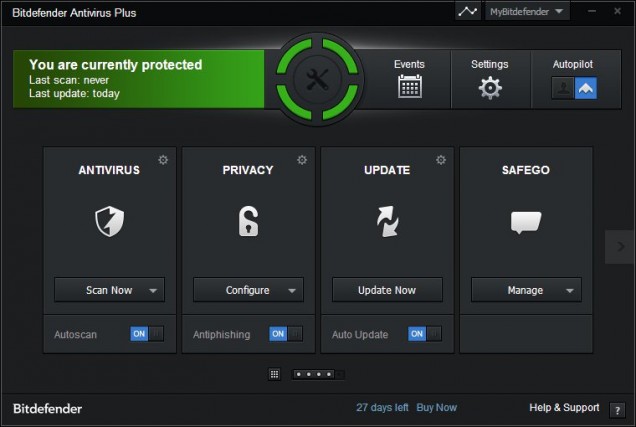
Task: Open the Events calendar icon
Action: (409, 87)
